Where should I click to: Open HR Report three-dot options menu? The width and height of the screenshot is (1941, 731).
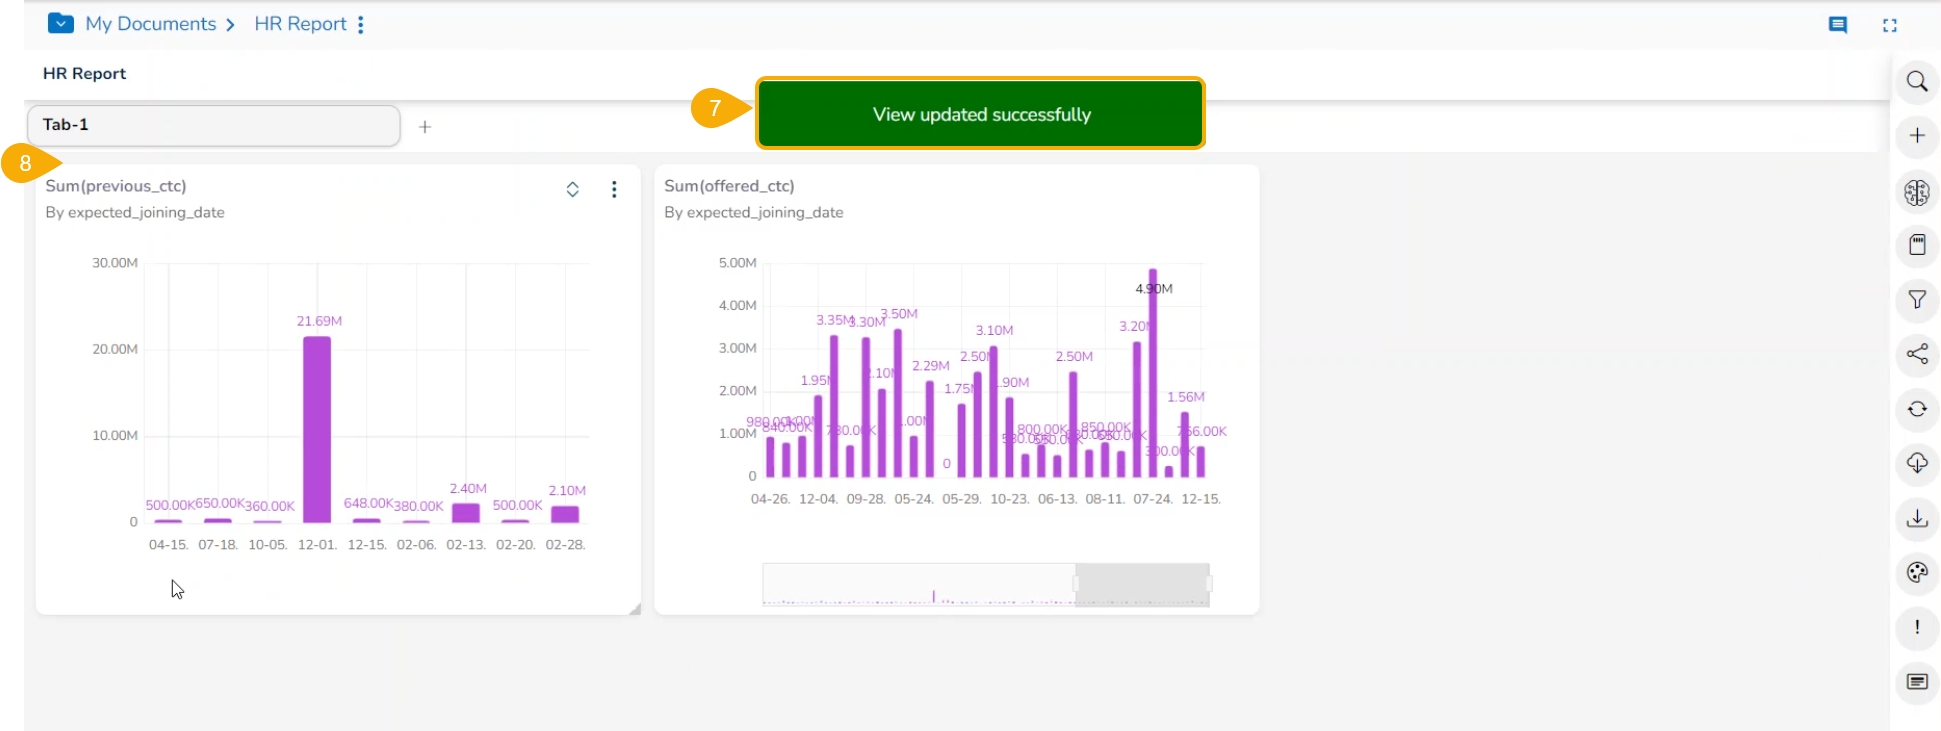tap(361, 25)
